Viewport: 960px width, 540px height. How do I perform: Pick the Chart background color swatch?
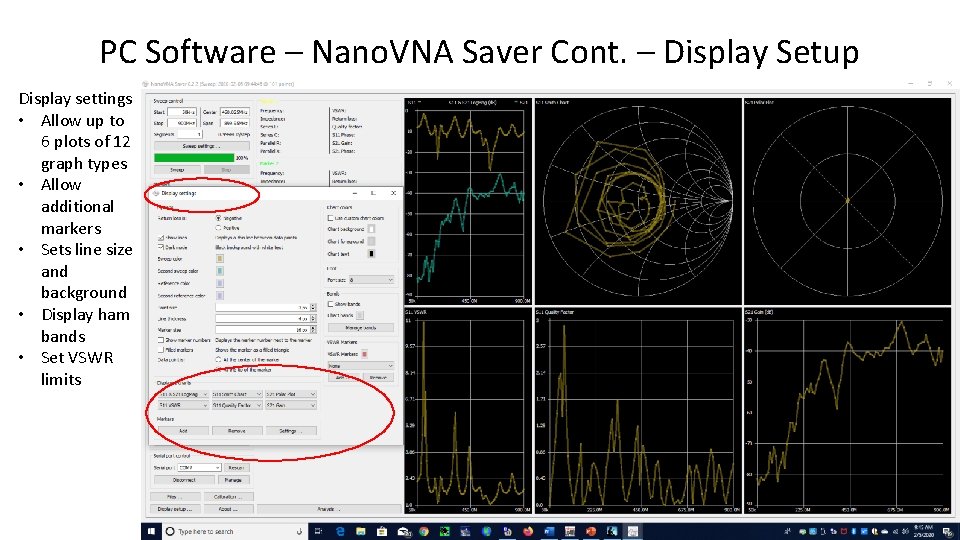coord(371,229)
